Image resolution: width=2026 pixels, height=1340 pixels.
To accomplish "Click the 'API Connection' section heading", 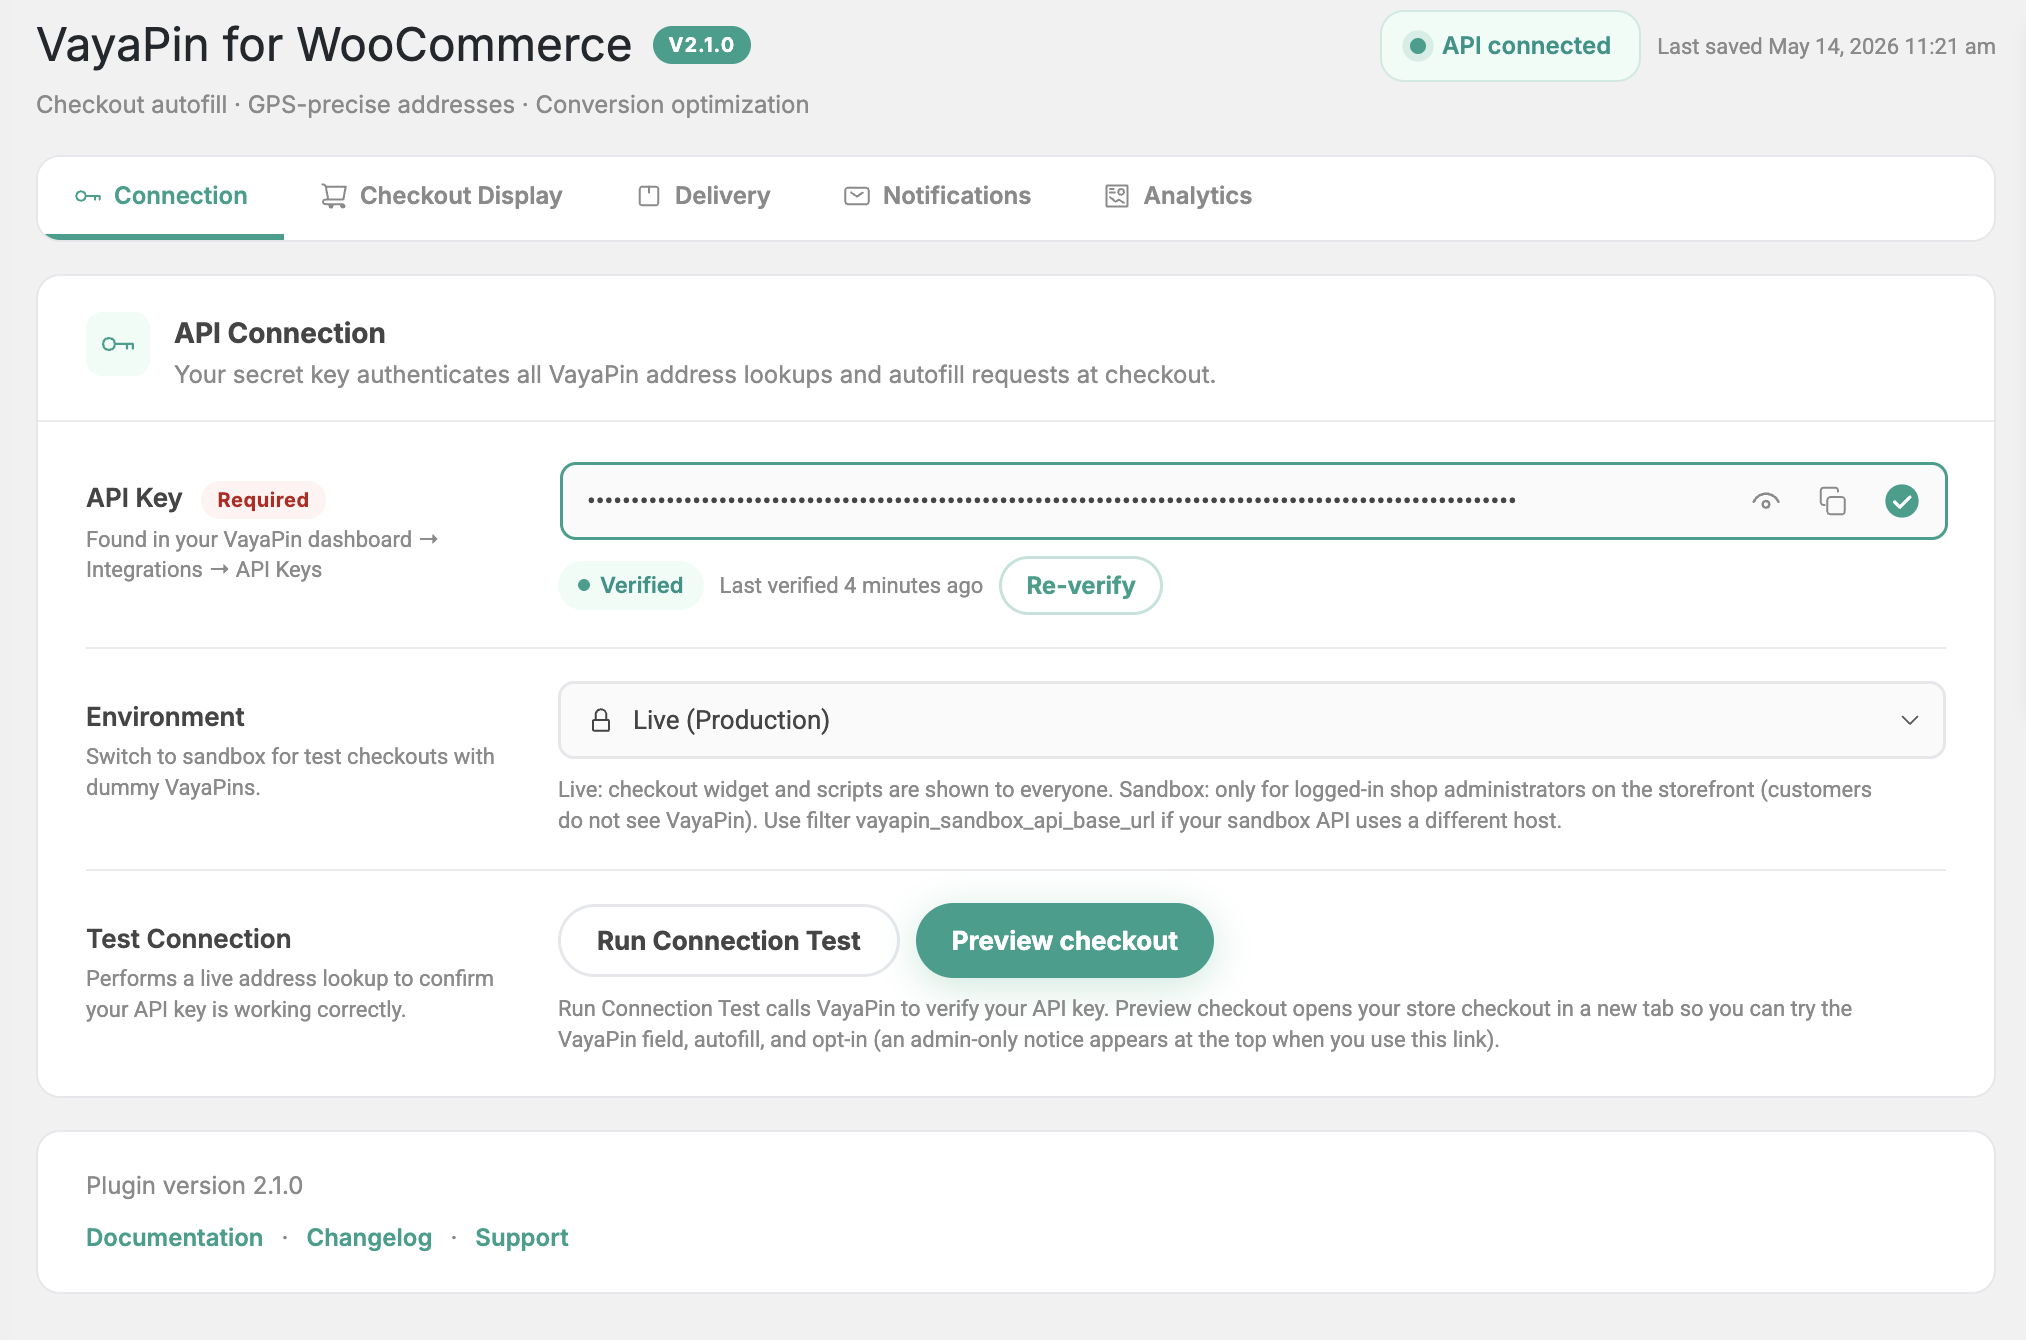I will click(x=280, y=333).
